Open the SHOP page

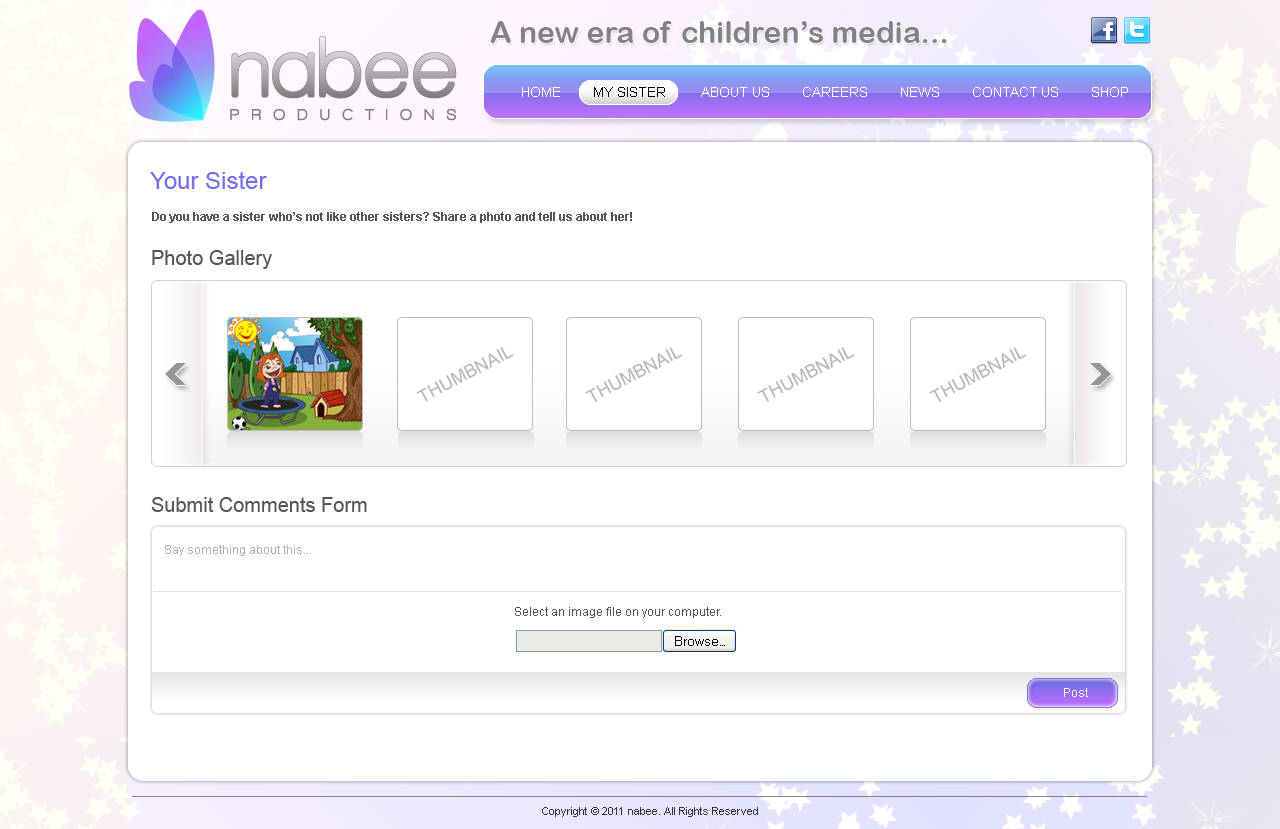pos(1109,92)
